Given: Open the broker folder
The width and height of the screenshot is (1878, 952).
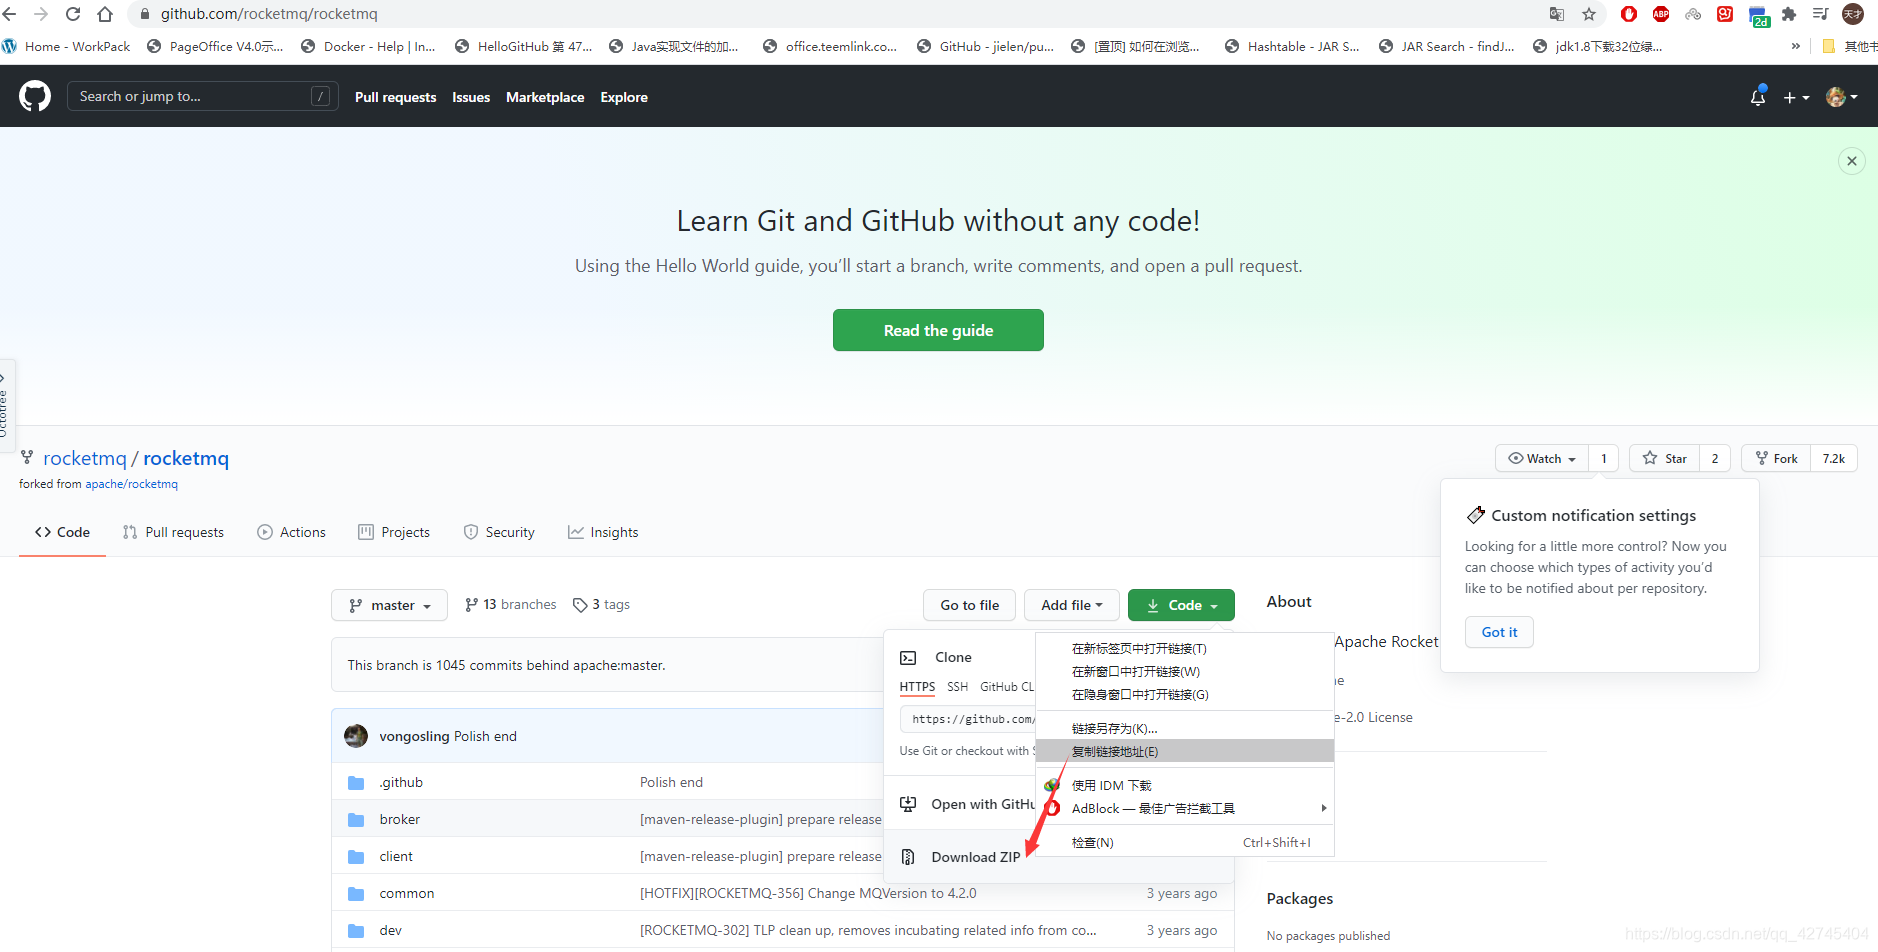Looking at the screenshot, I should [x=399, y=819].
